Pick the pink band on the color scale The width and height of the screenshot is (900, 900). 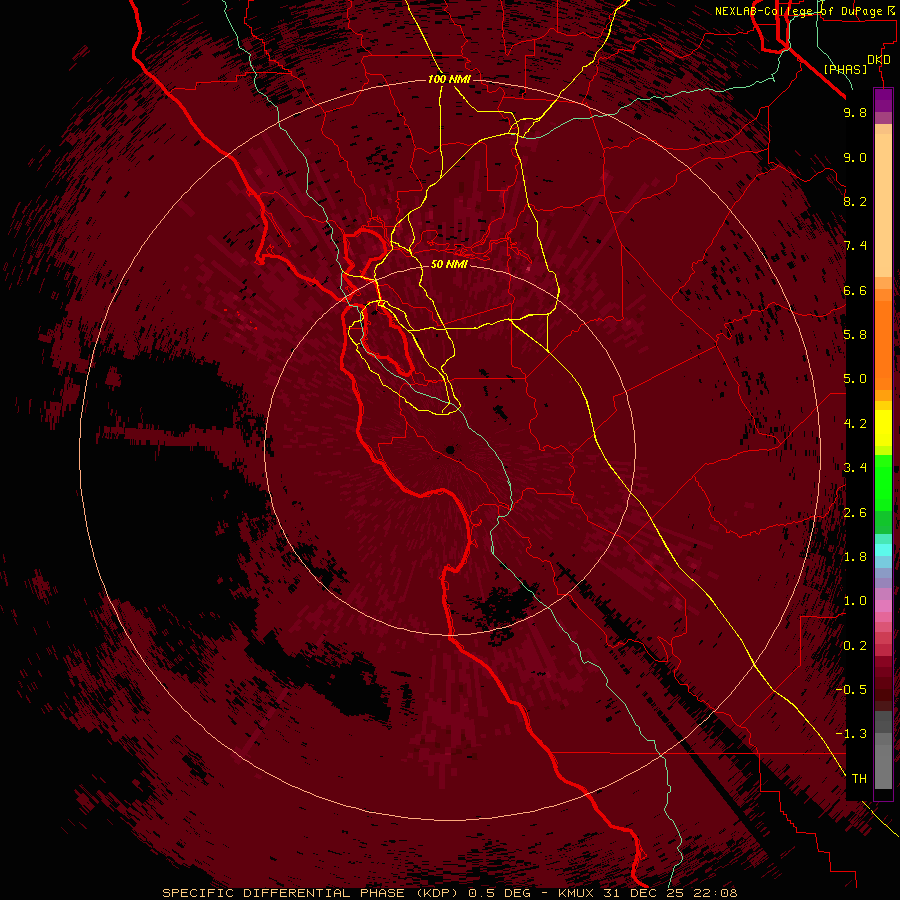click(x=883, y=606)
